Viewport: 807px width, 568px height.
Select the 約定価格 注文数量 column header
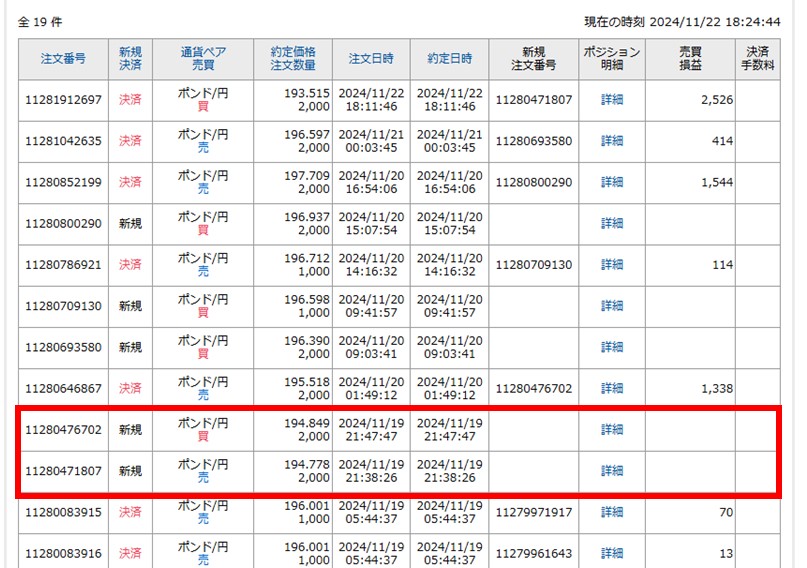(x=292, y=59)
